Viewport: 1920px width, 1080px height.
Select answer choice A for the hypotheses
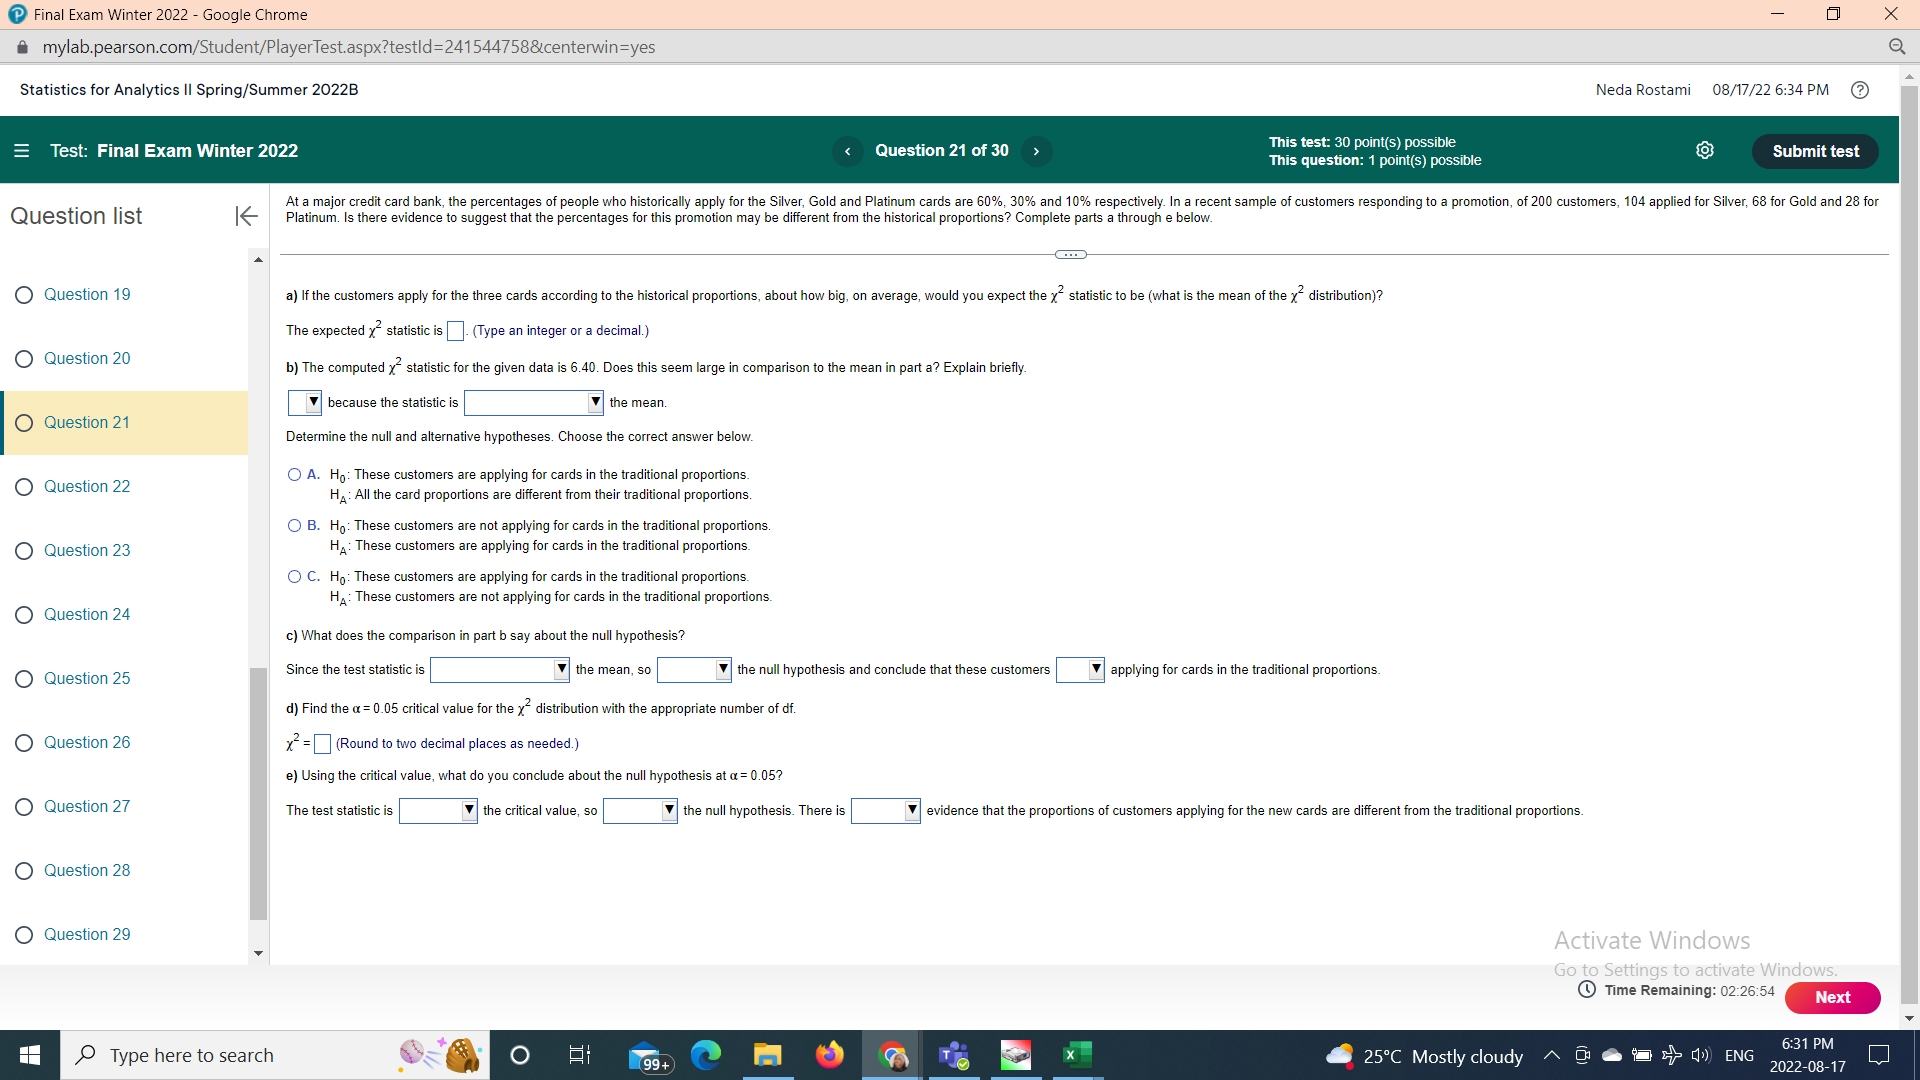point(293,473)
